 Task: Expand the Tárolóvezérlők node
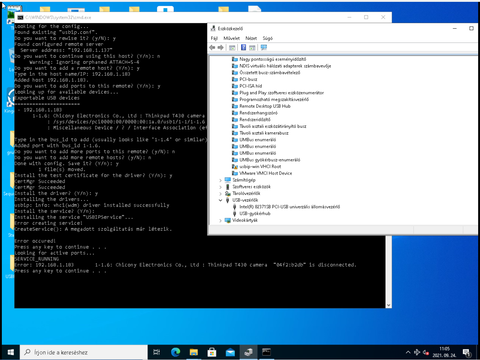point(220,193)
